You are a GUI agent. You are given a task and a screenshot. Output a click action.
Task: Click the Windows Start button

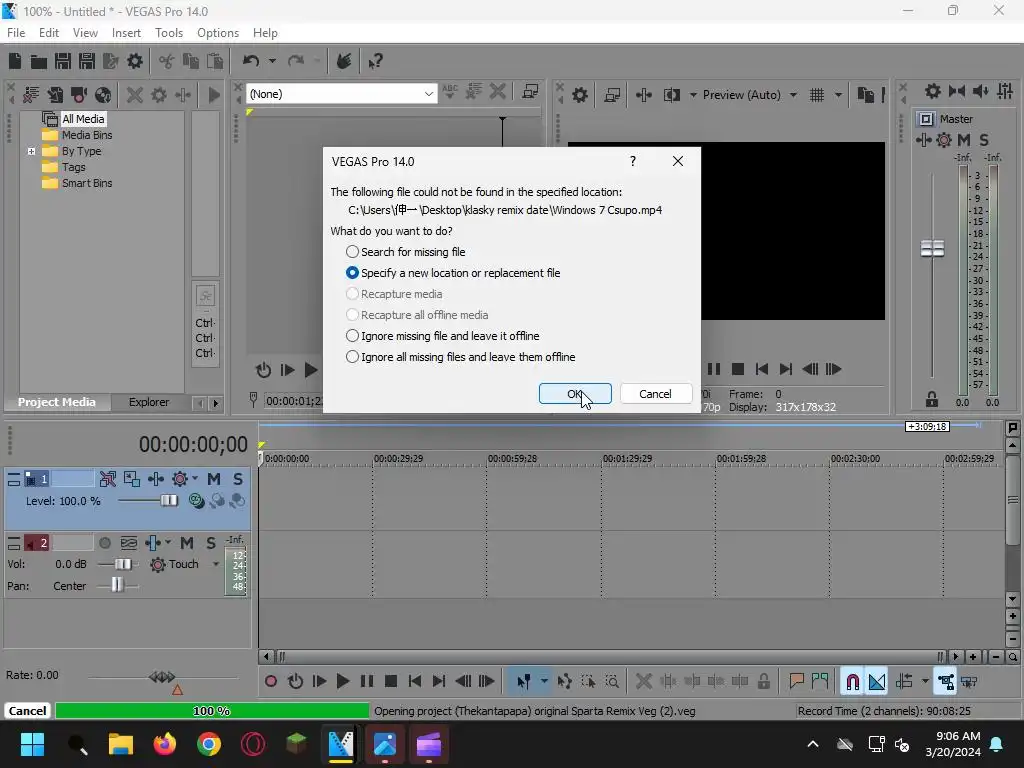coord(32,744)
